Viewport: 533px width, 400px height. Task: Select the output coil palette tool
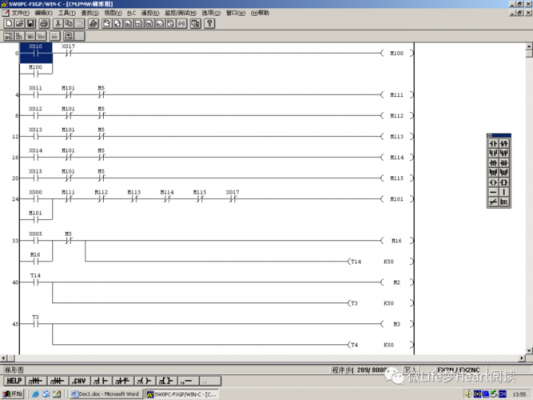(x=493, y=182)
